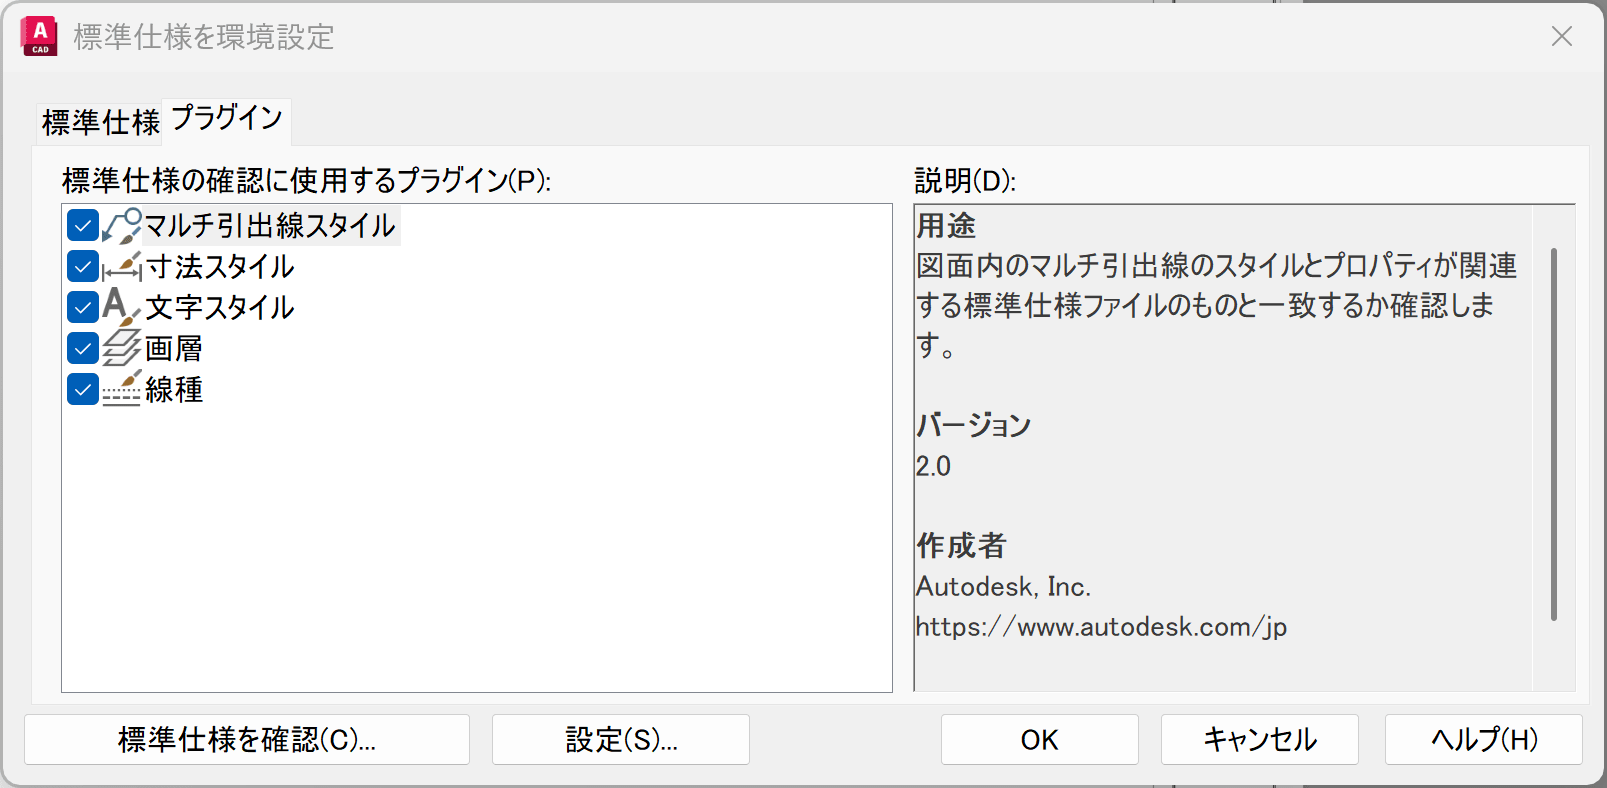Toggle the 線種 plugin checkbox
1607x788 pixels.
[83, 389]
